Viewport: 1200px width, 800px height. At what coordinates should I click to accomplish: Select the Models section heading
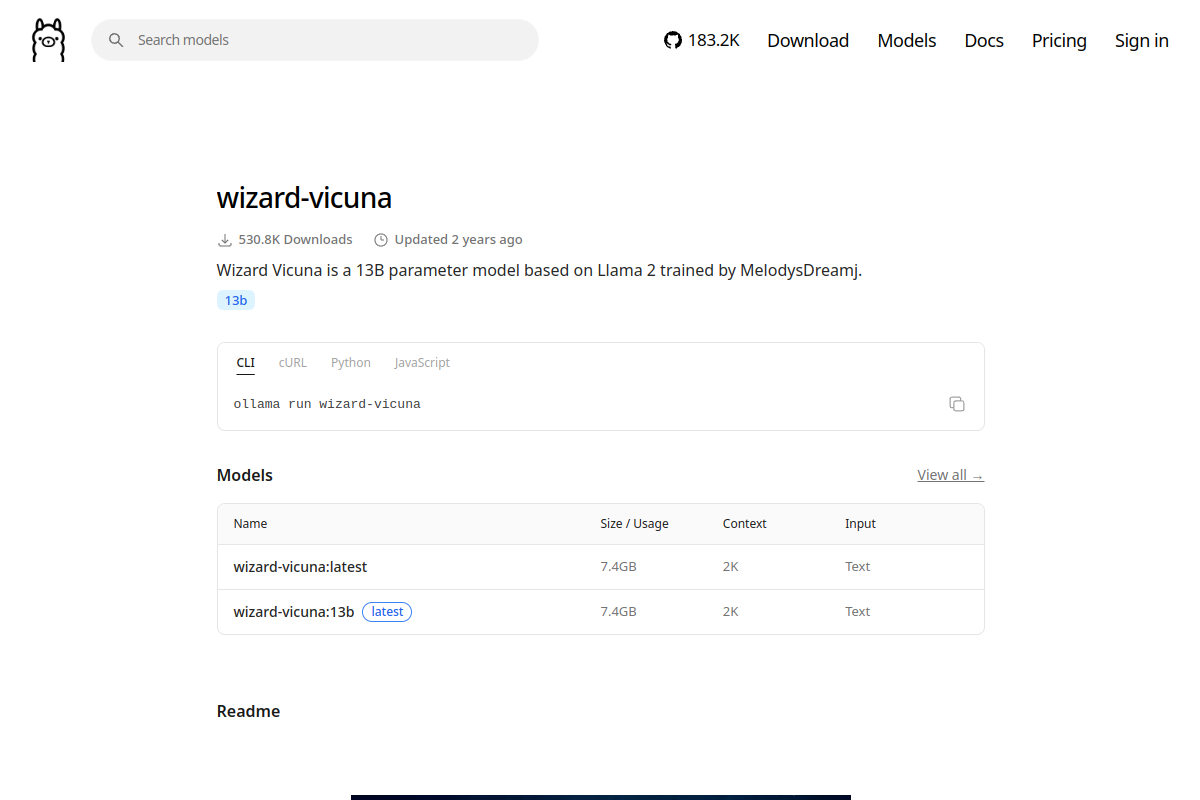(x=245, y=475)
